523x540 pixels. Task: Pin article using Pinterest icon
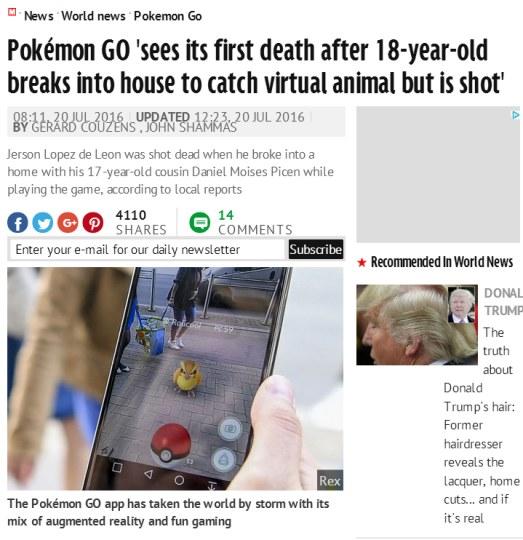coord(93,223)
